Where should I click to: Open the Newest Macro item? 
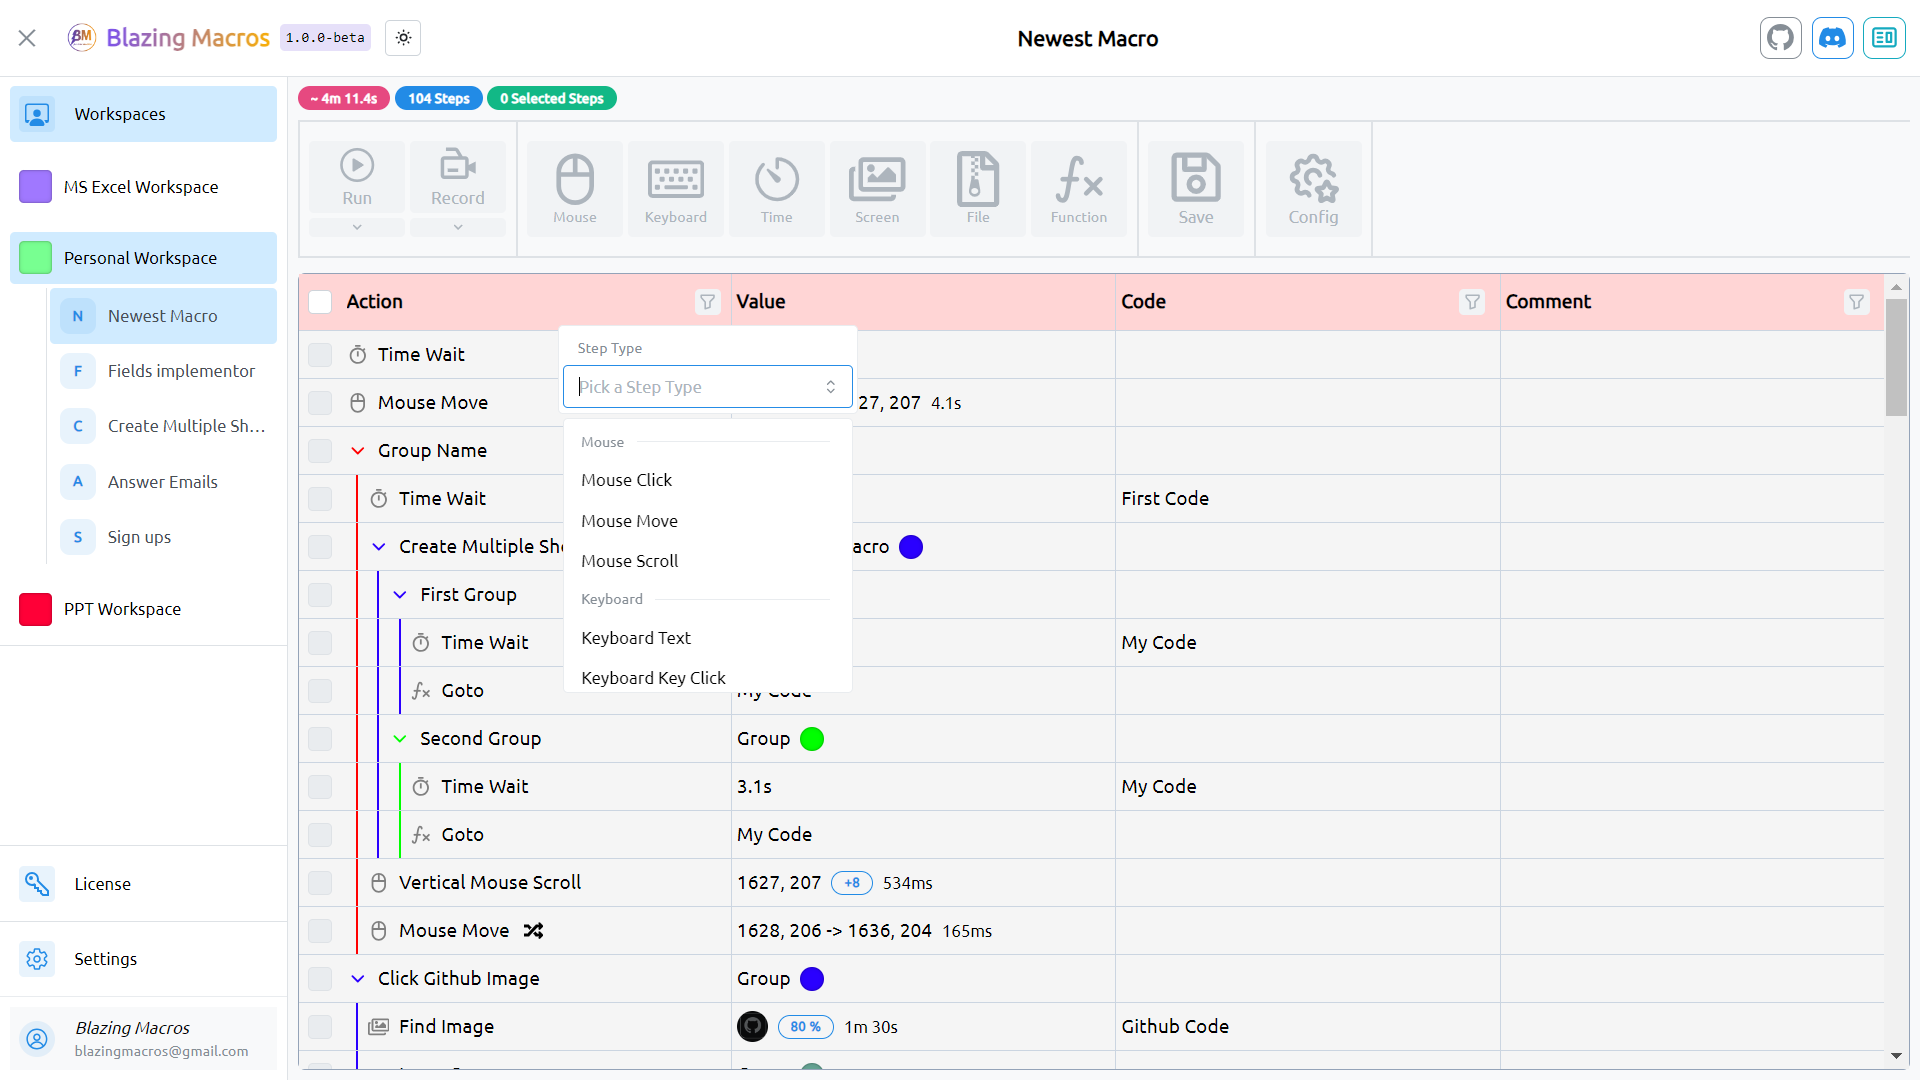163,316
